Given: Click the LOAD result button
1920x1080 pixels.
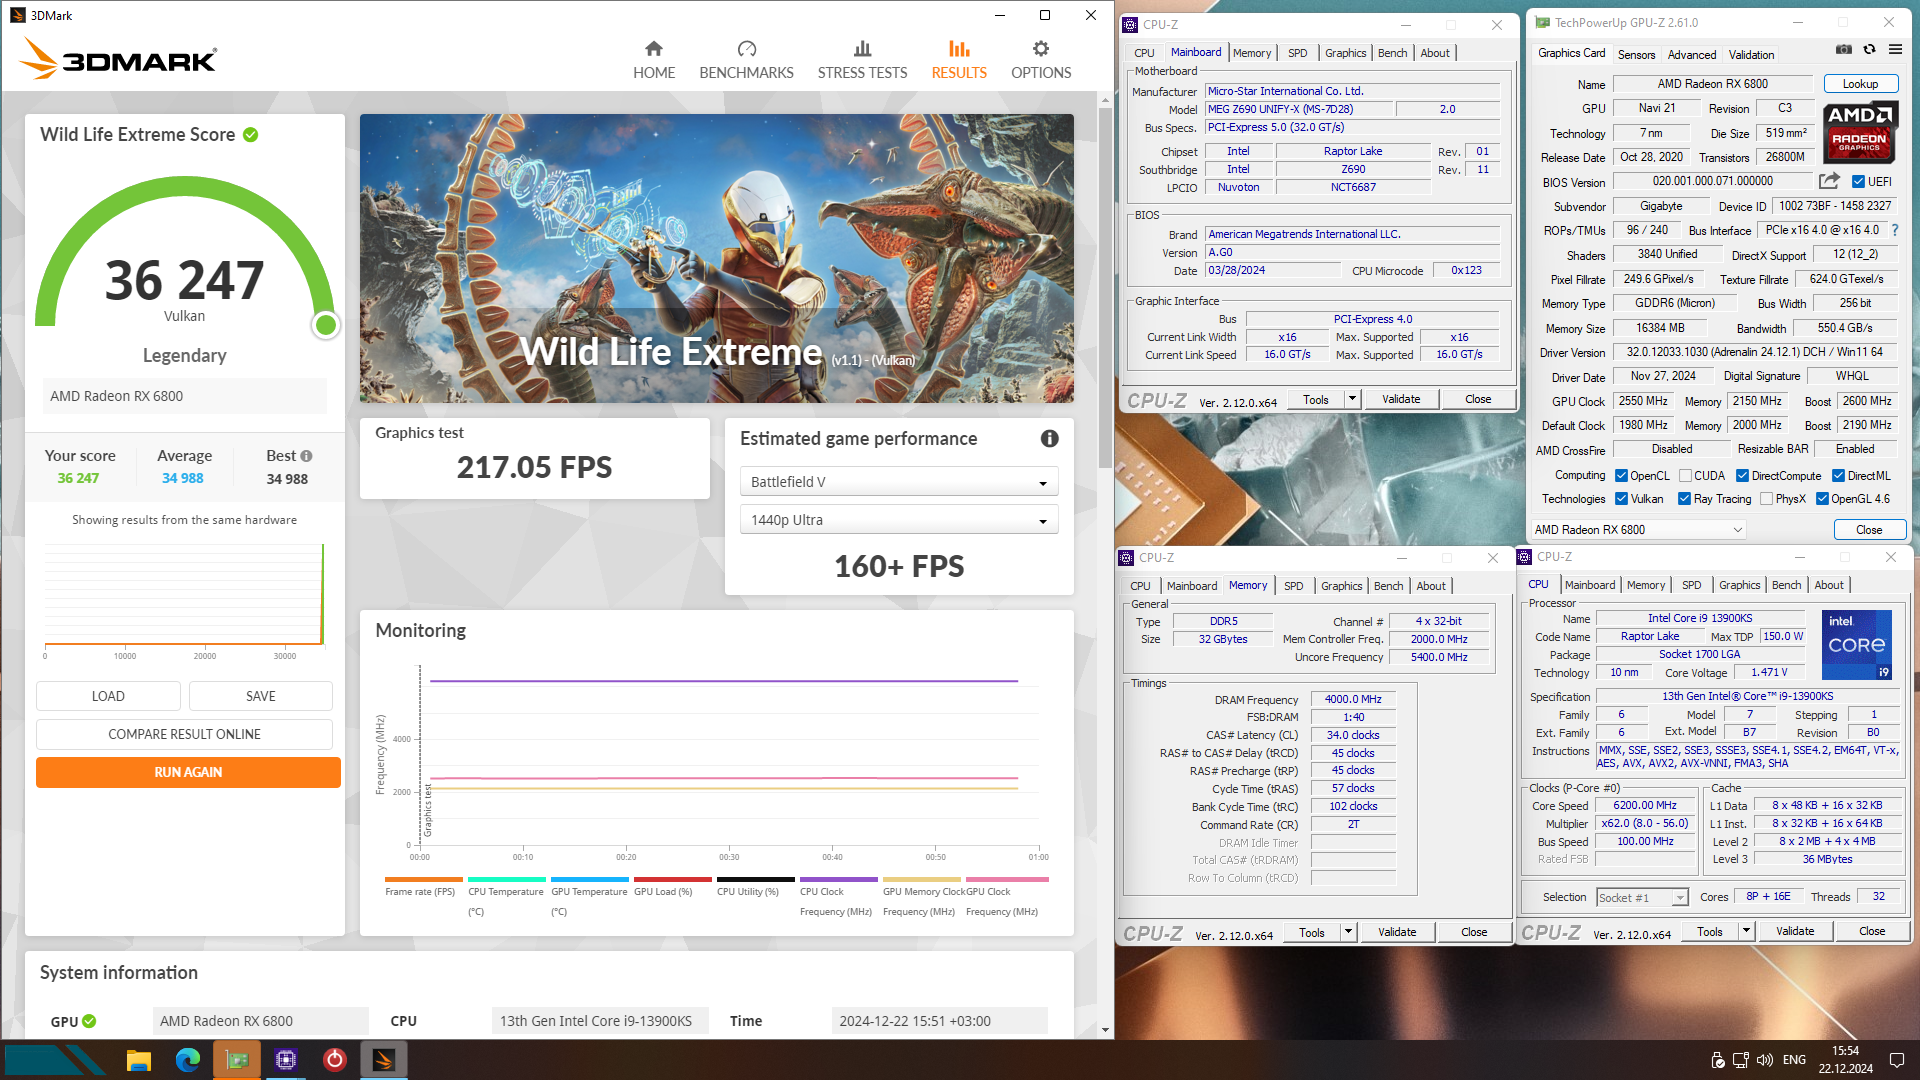Looking at the screenshot, I should [108, 696].
